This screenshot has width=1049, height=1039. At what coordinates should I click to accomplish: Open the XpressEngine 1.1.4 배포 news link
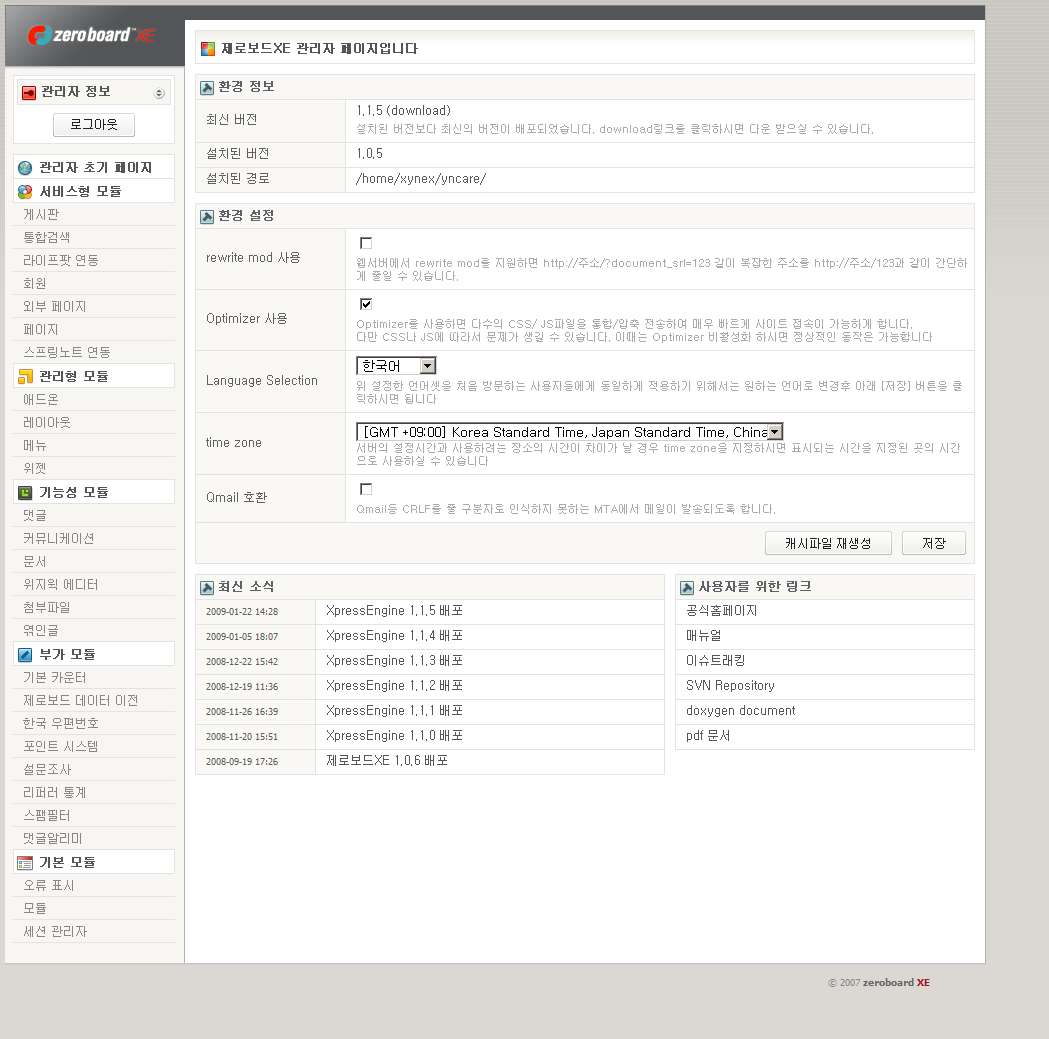click(x=394, y=636)
